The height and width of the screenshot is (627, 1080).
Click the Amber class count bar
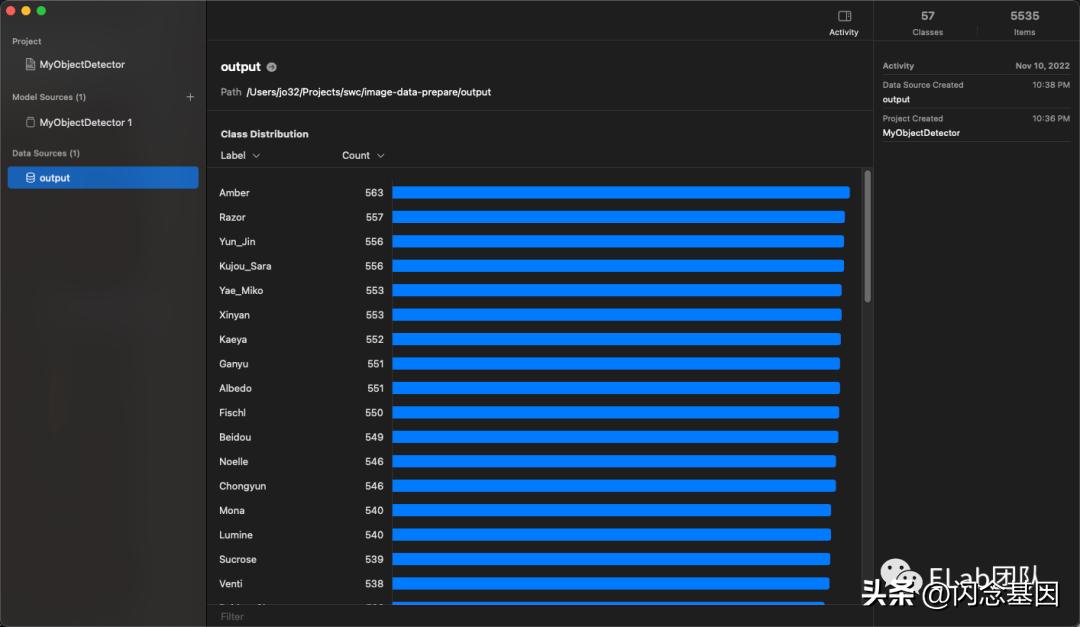(x=620, y=193)
